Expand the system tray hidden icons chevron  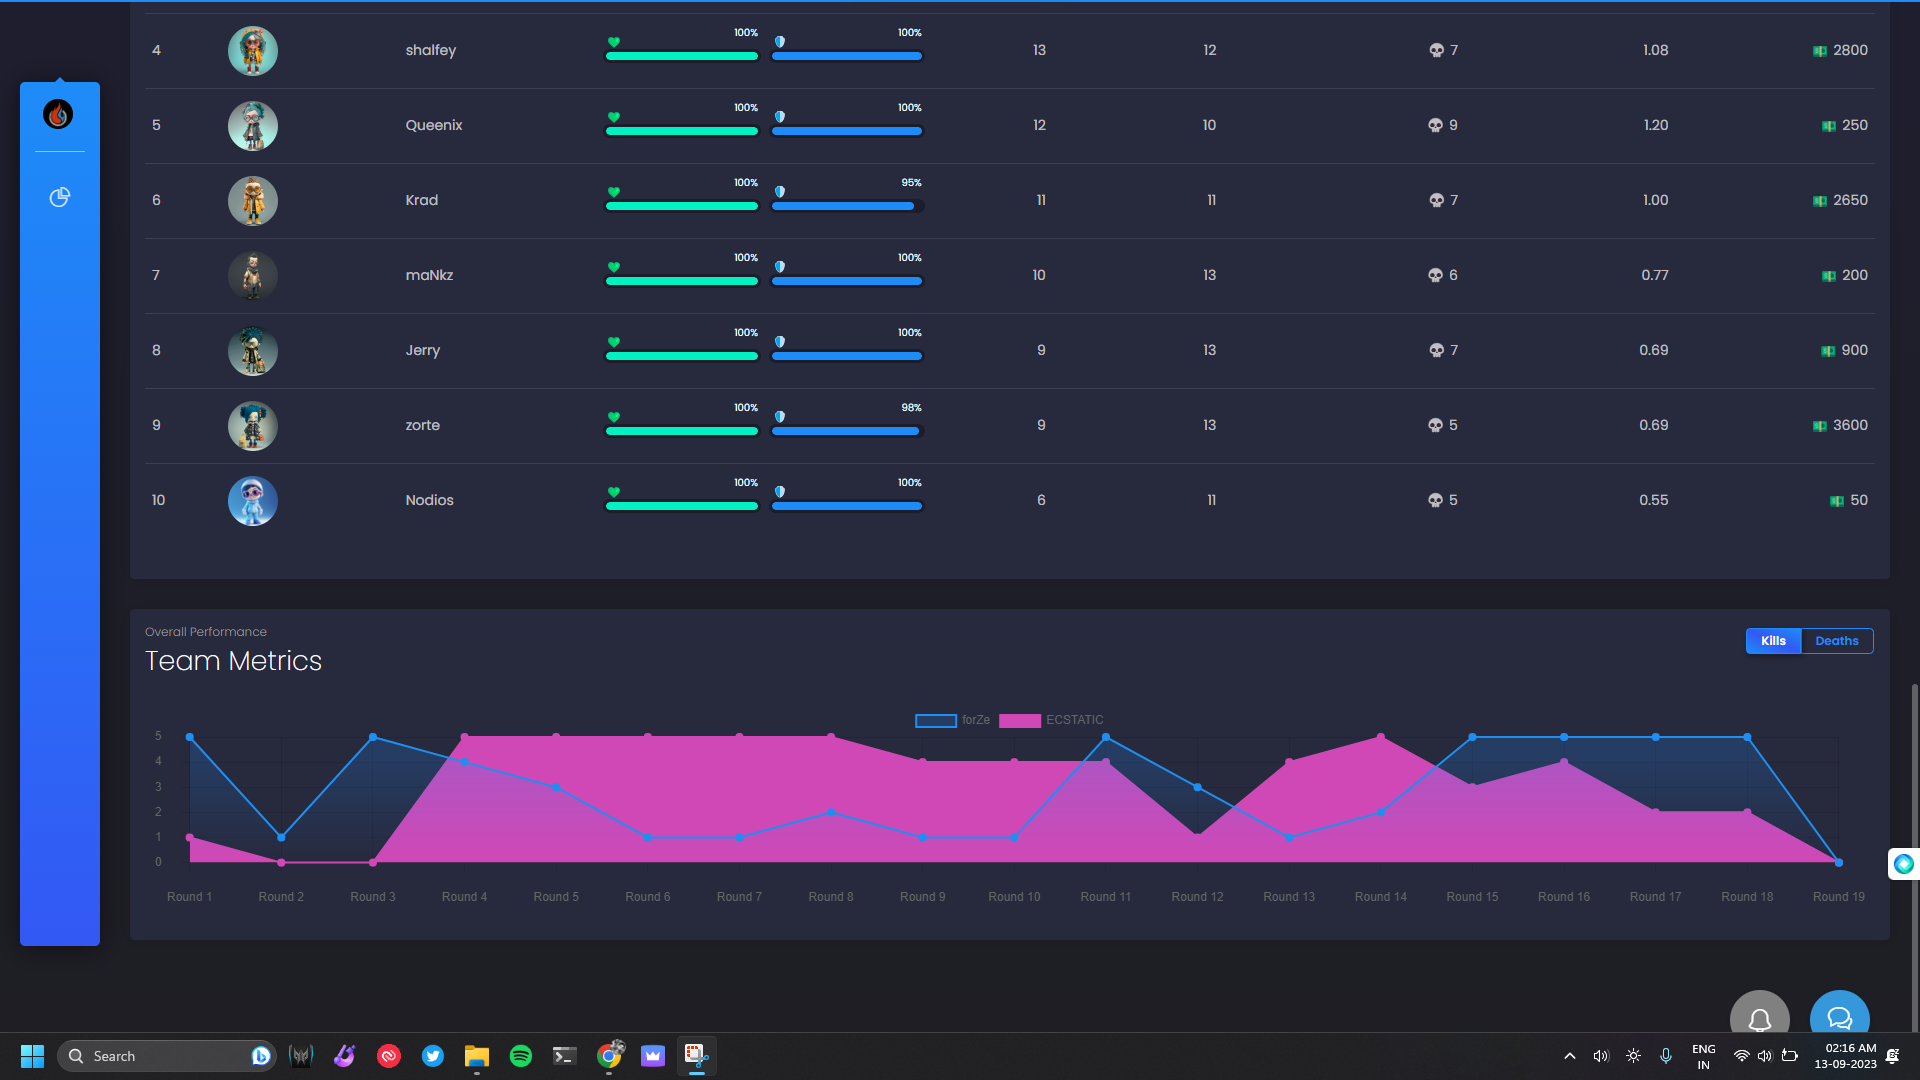(1569, 1056)
